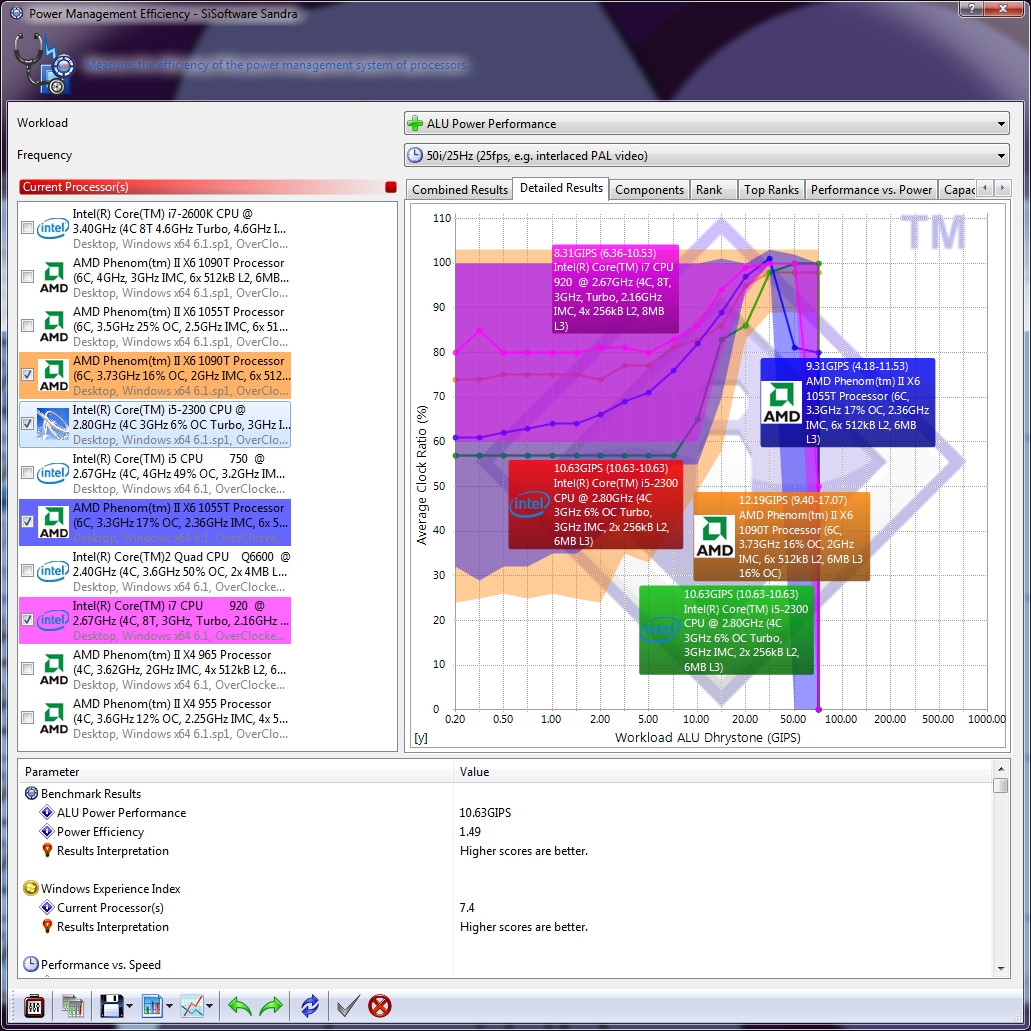Viewport: 1031px width, 1031px height.
Task: Enable the Intel Core i7-2600K checkbox
Action: click(28, 228)
